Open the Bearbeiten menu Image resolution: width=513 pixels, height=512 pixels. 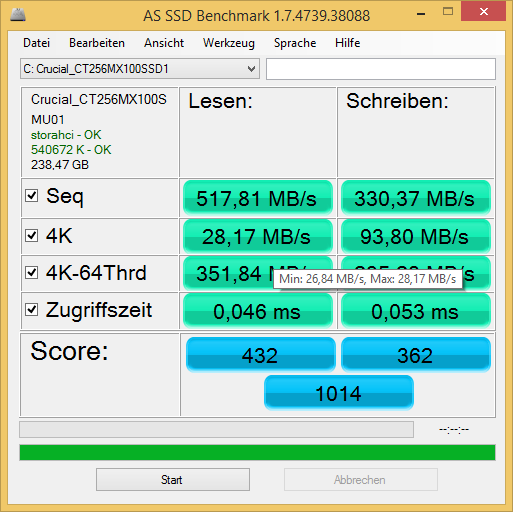[97, 43]
